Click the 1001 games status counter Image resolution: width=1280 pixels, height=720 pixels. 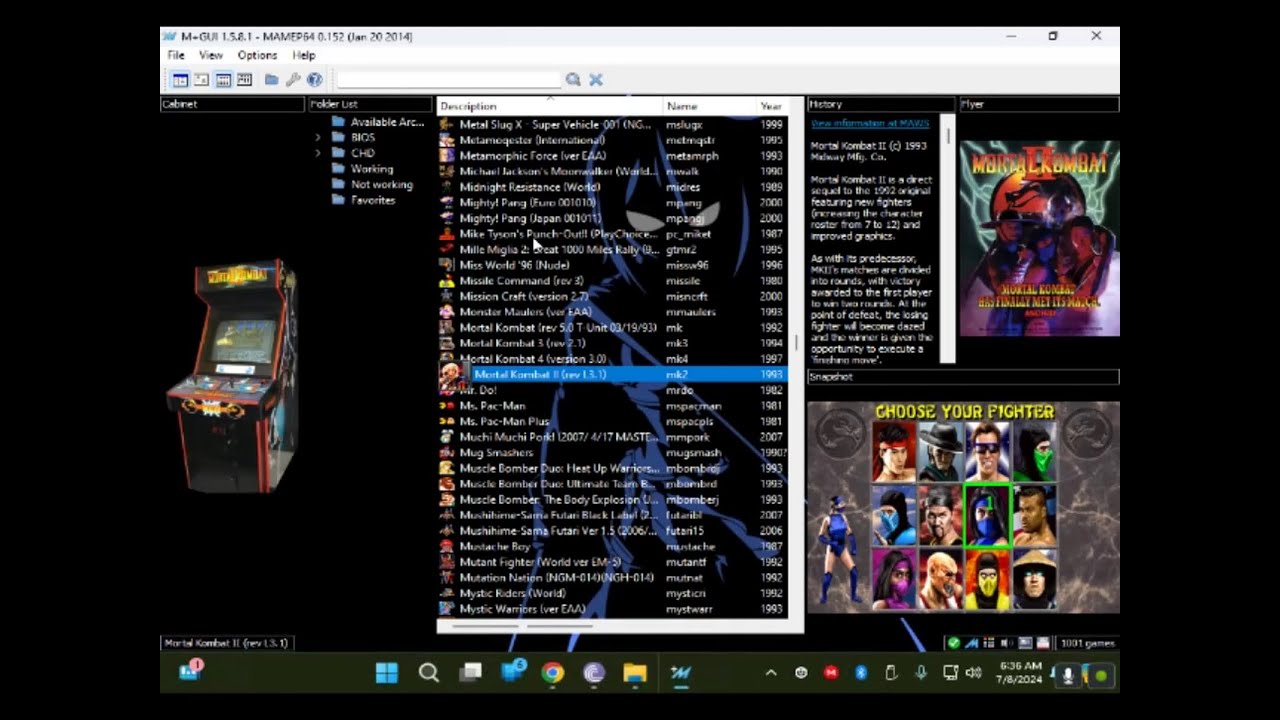[1087, 643]
